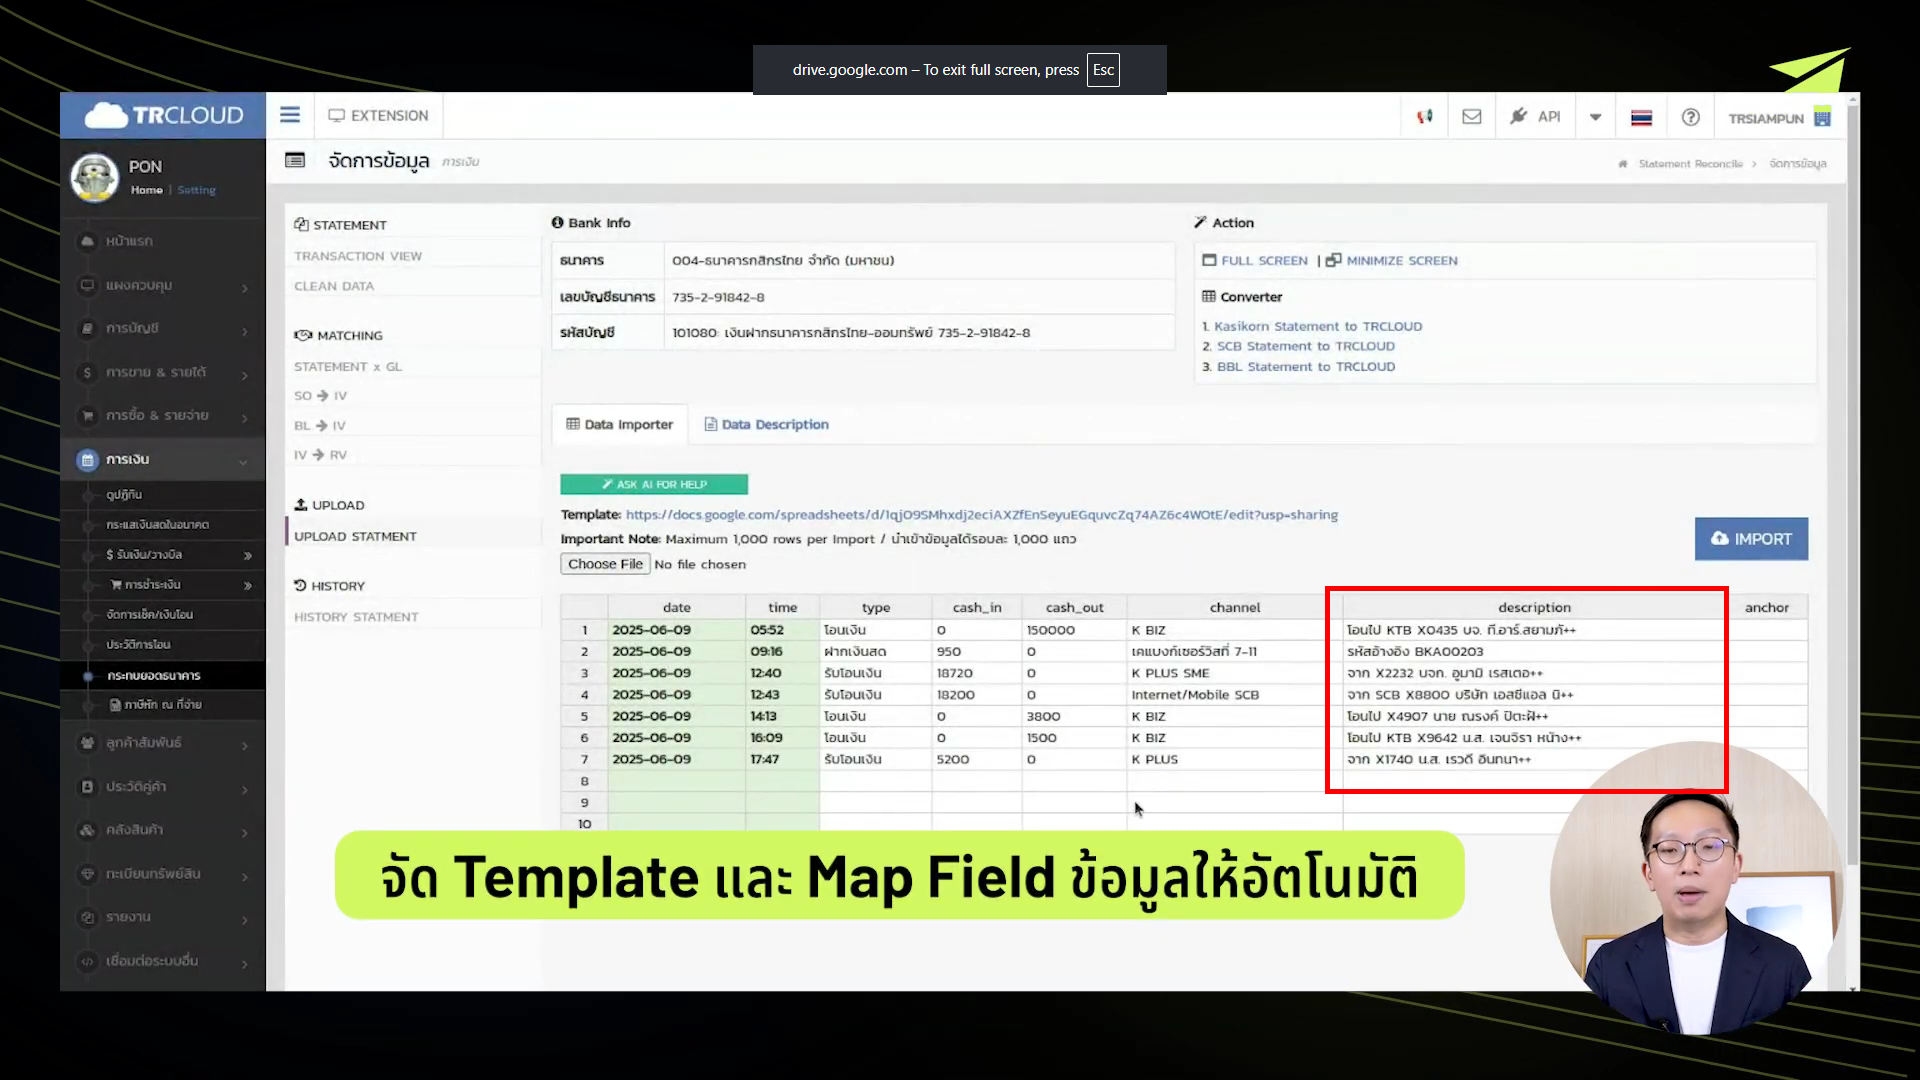Click the เชื่อมต่อระบบอื่น sidebar icon
Viewport: 1920px width, 1080px height.
(x=87, y=961)
